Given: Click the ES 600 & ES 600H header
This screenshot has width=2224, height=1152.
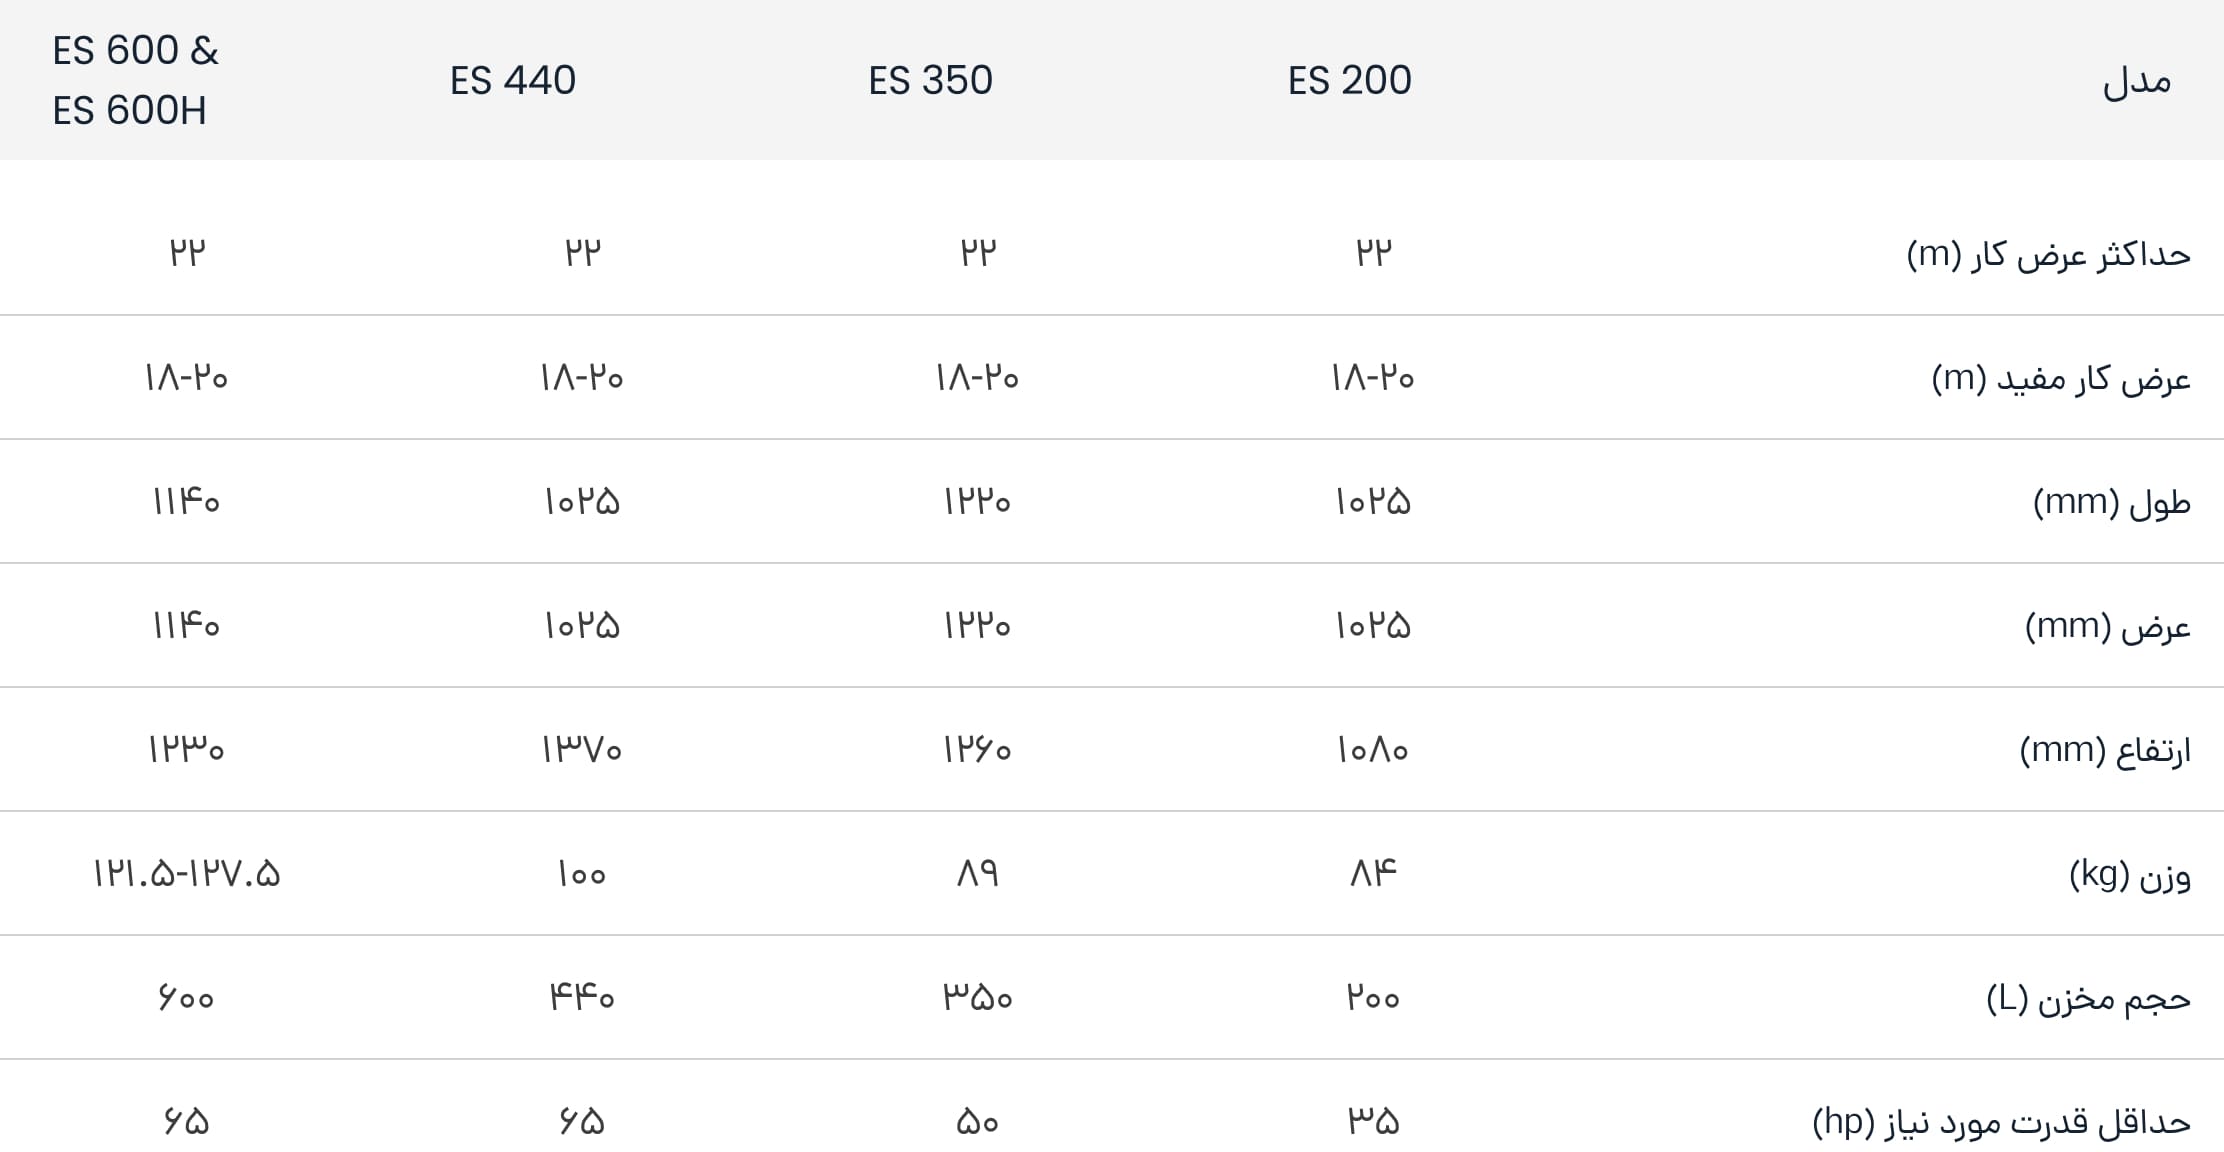Looking at the screenshot, I should [x=135, y=80].
